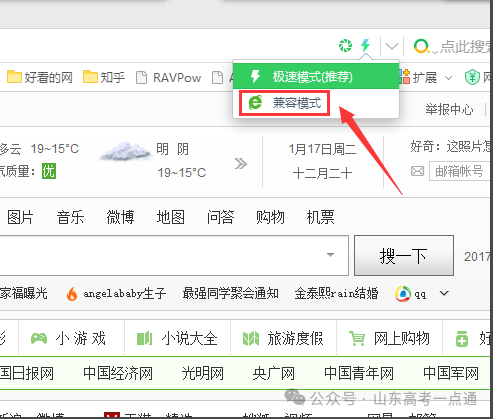Click the green medical kit icon

point(462,339)
